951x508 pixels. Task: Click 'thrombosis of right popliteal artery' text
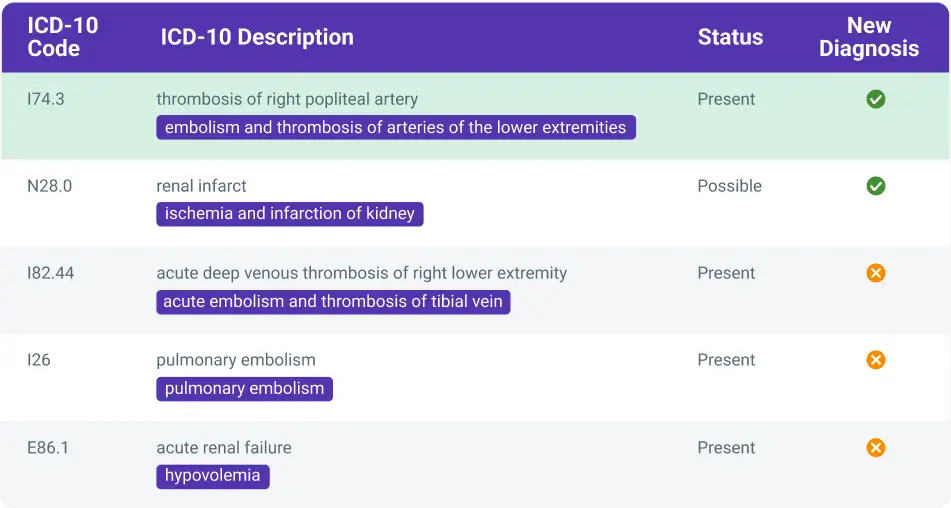pyautogui.click(x=287, y=99)
